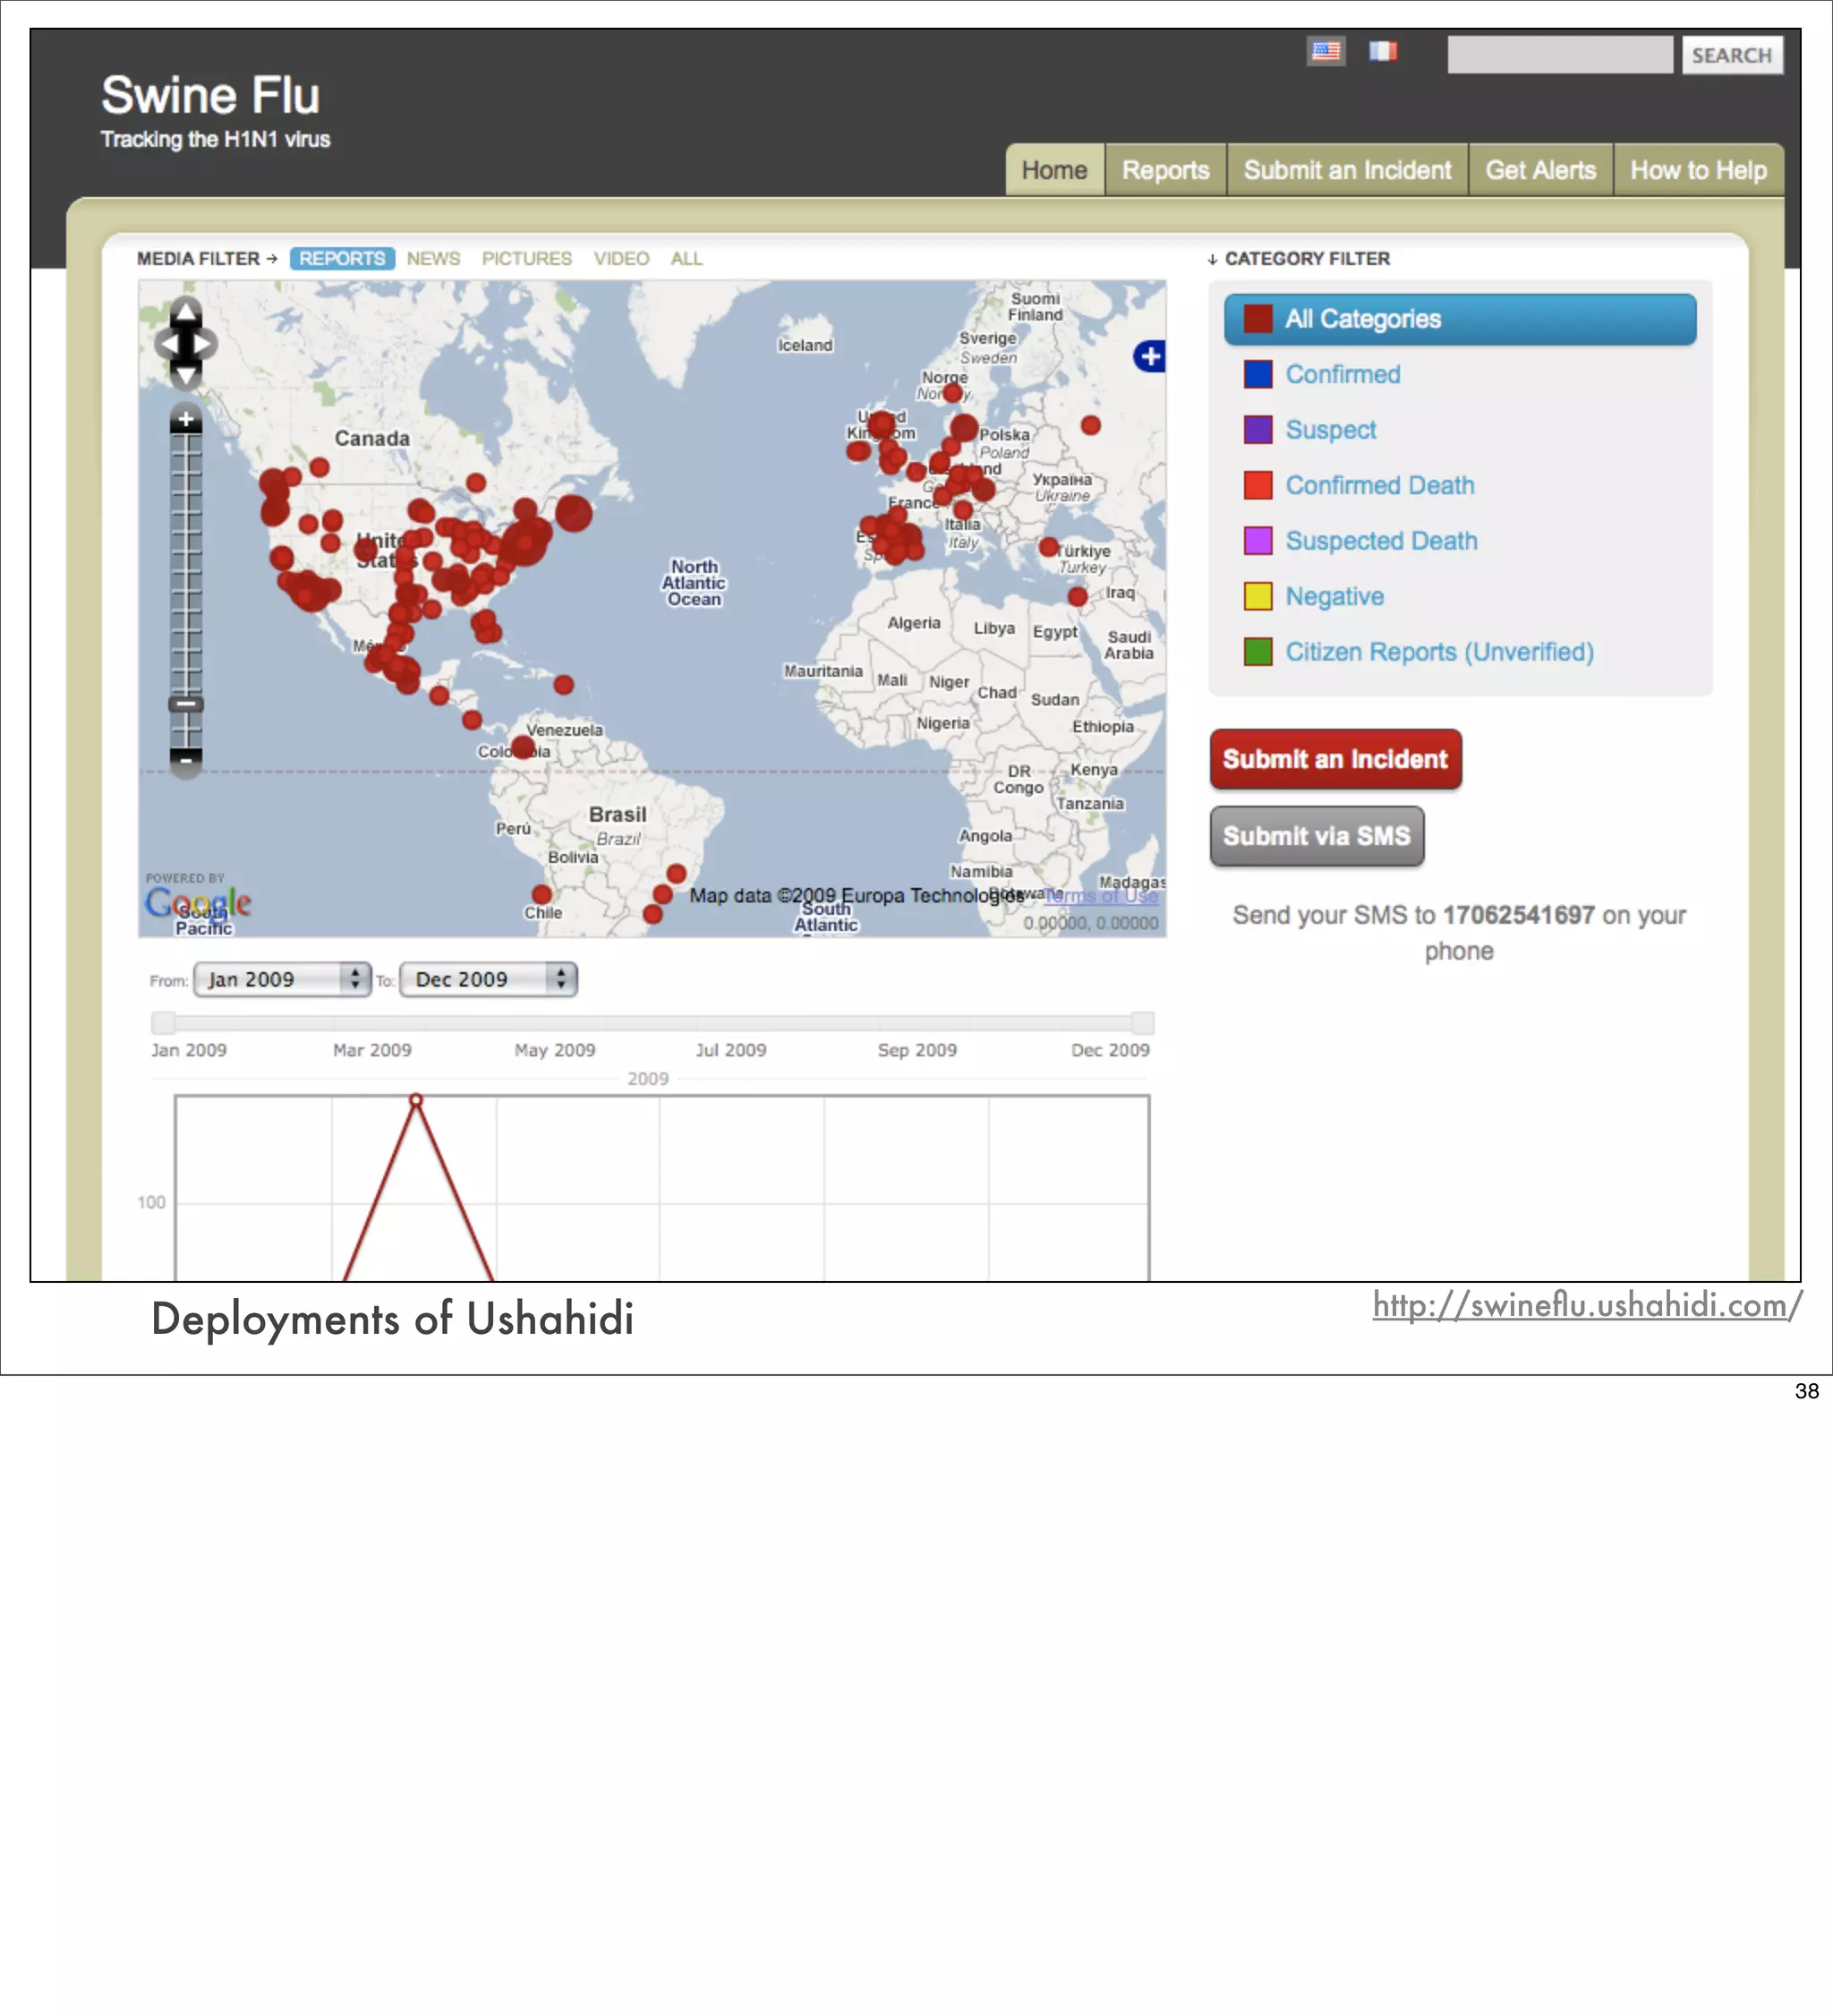
Task: Pan the map down with arrow control
Action: 186,375
